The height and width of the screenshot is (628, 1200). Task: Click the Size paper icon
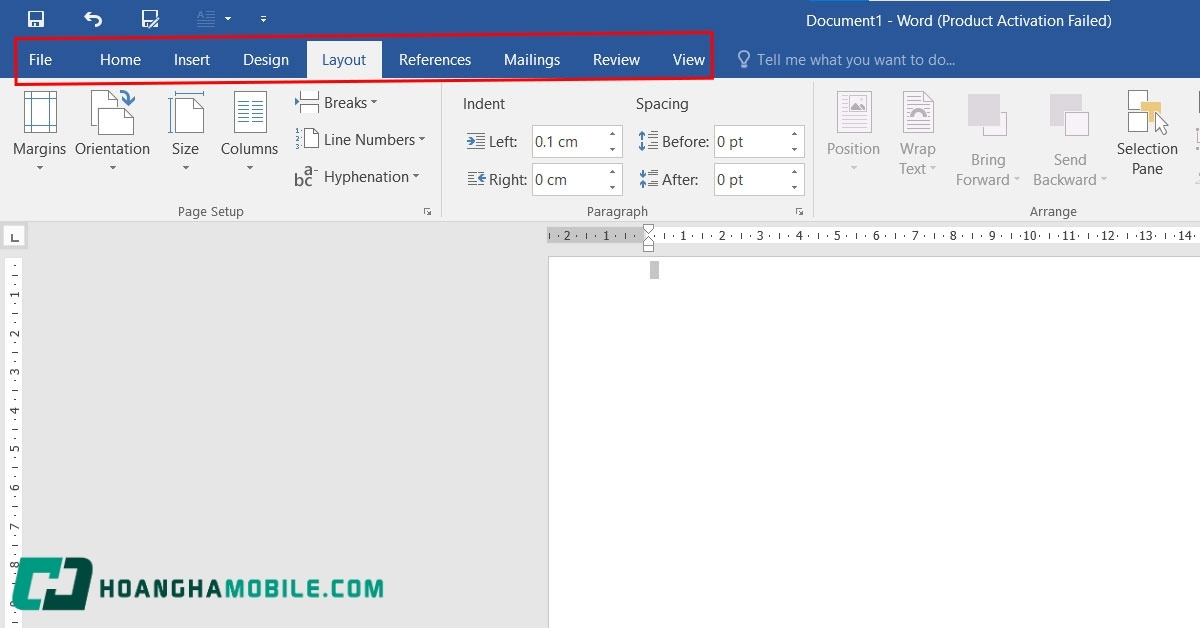pyautogui.click(x=185, y=113)
